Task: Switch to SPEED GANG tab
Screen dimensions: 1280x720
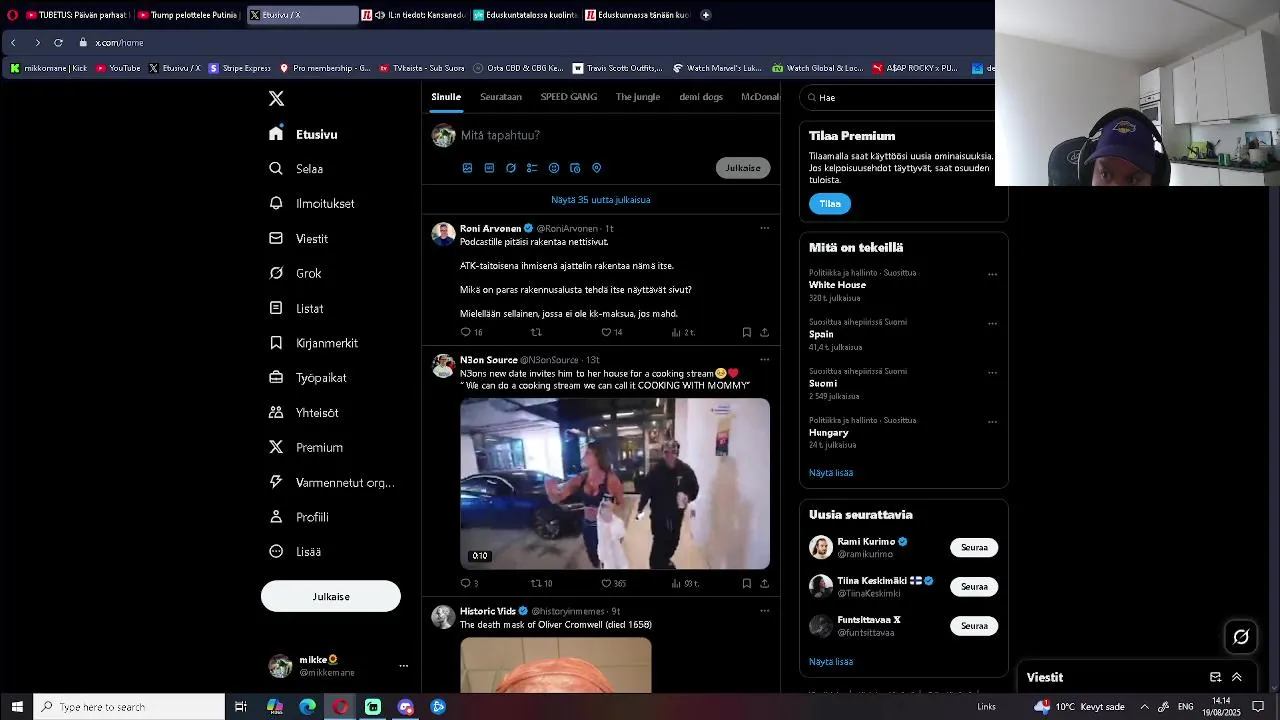Action: point(569,97)
